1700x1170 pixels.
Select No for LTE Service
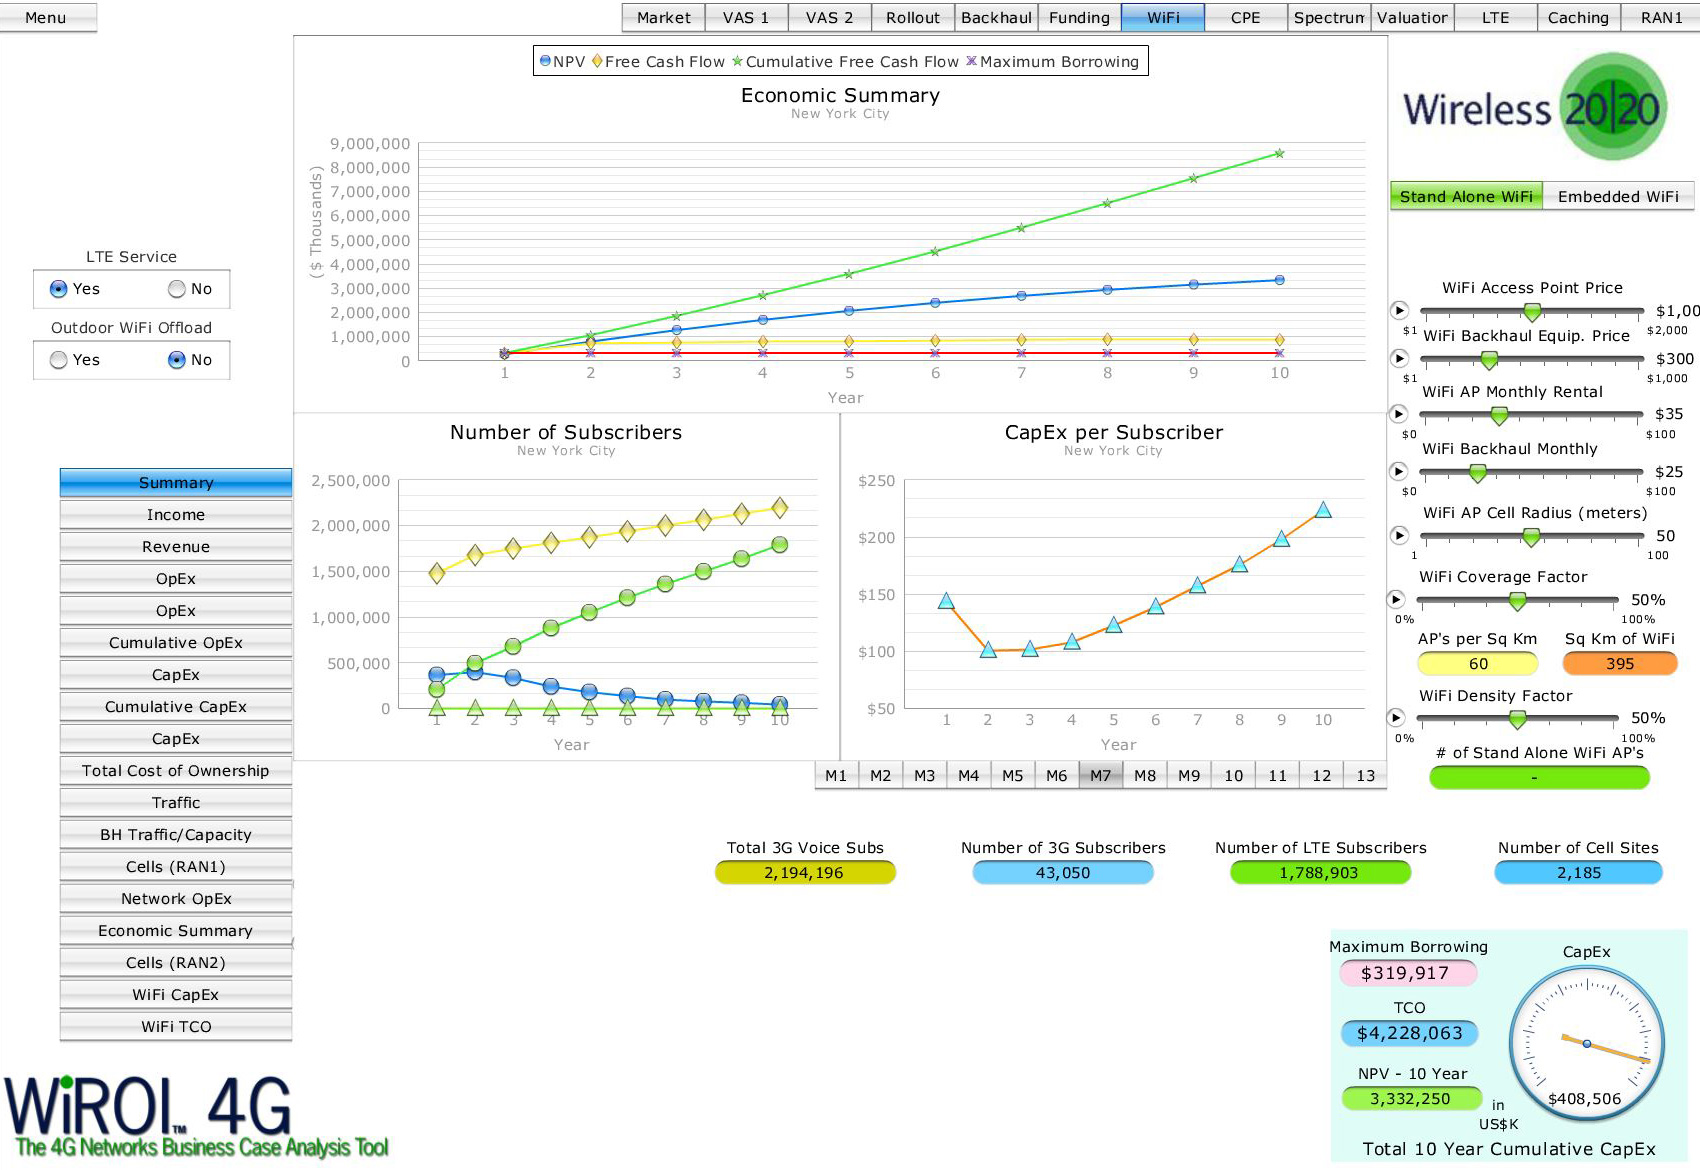point(177,289)
